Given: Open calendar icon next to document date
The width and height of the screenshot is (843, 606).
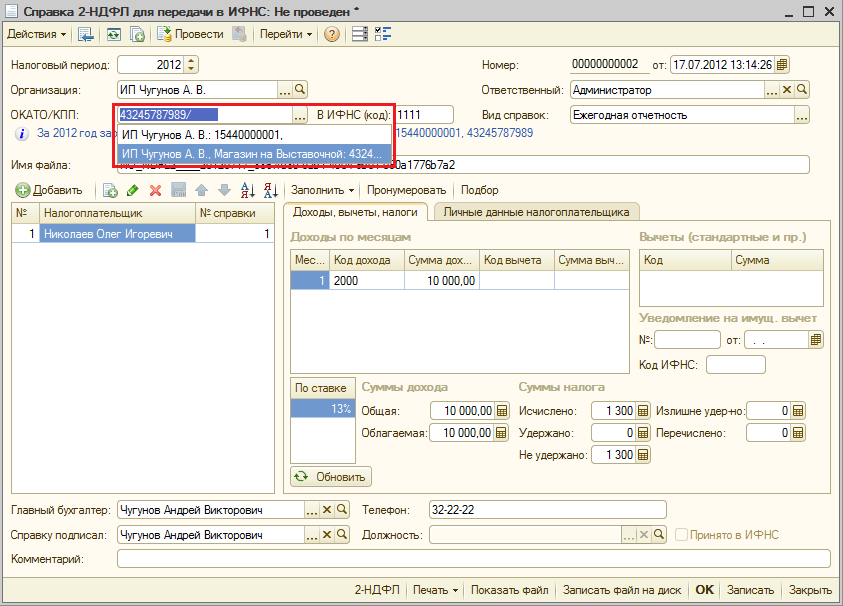Looking at the screenshot, I should (782, 65).
